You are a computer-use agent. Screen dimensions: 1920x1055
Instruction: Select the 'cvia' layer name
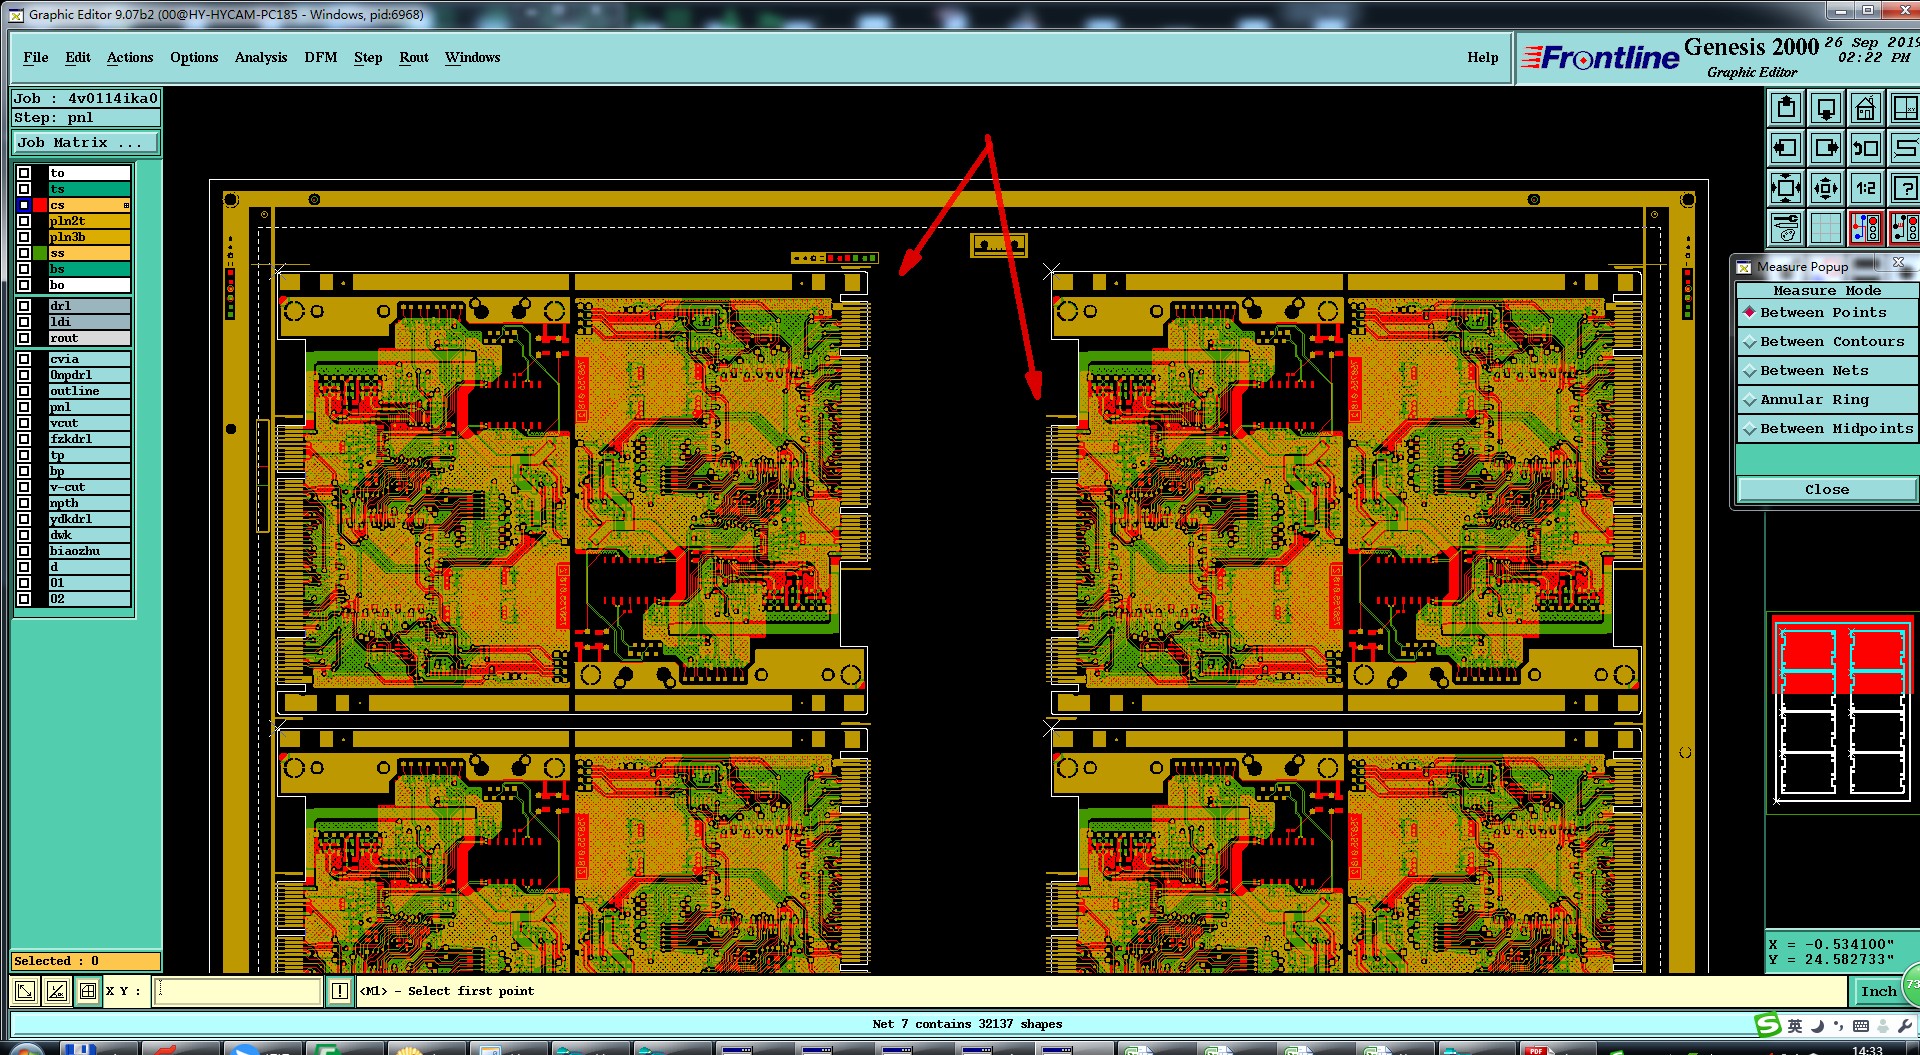89,359
